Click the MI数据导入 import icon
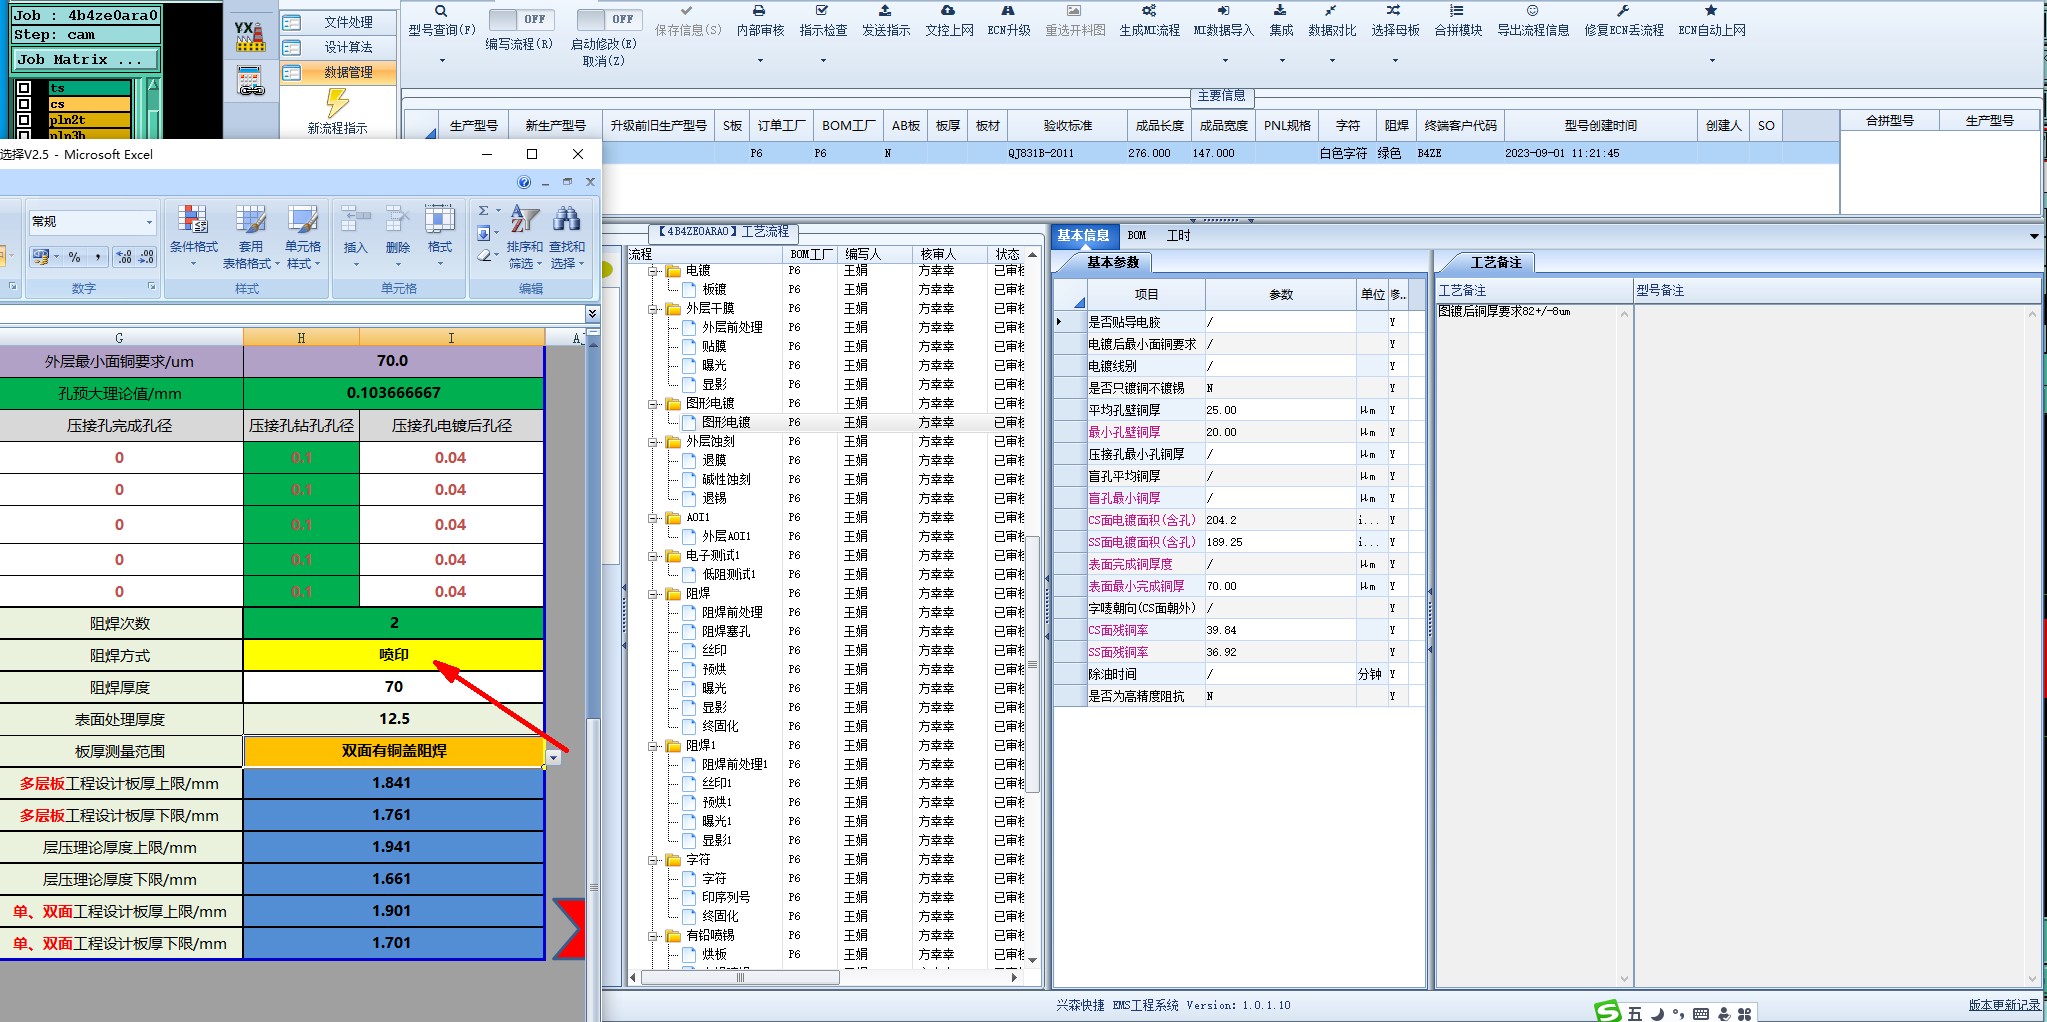 coord(1223,11)
